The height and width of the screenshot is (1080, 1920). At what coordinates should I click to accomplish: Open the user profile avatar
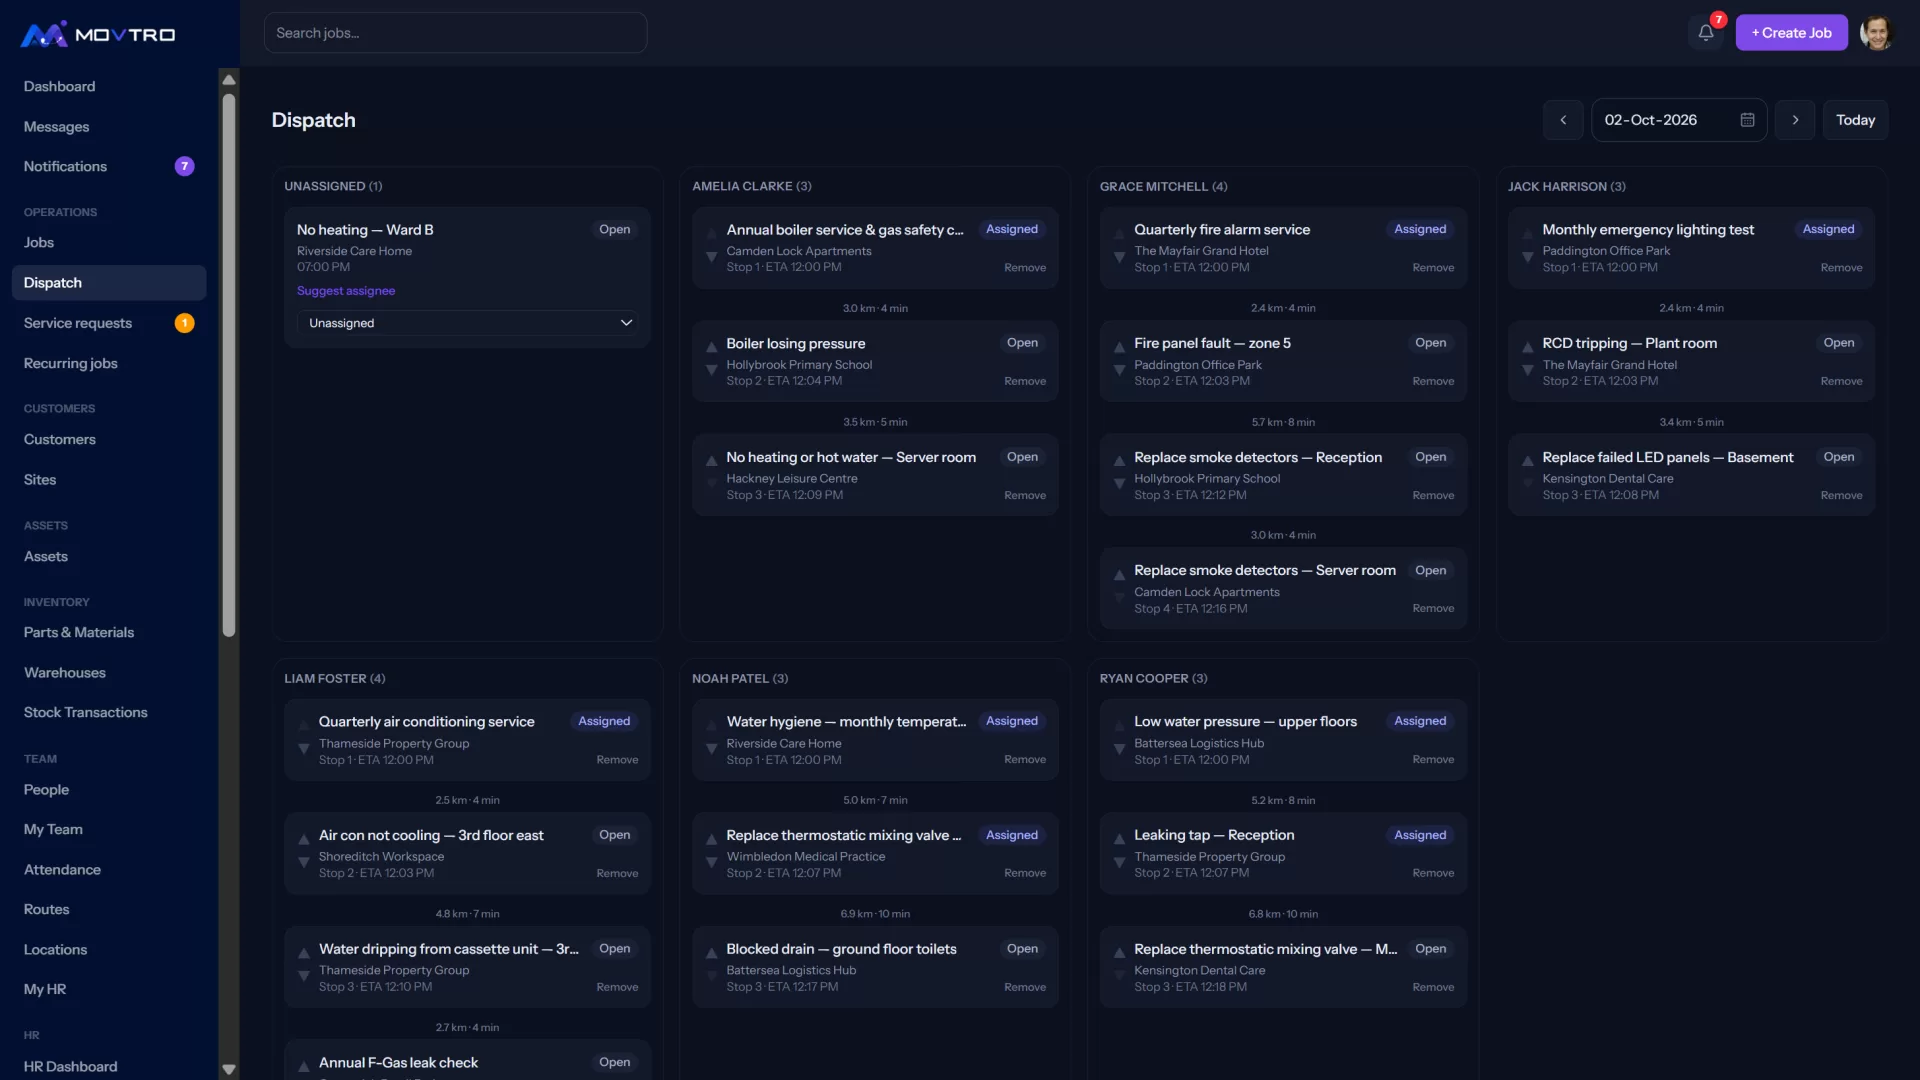[x=1877, y=33]
